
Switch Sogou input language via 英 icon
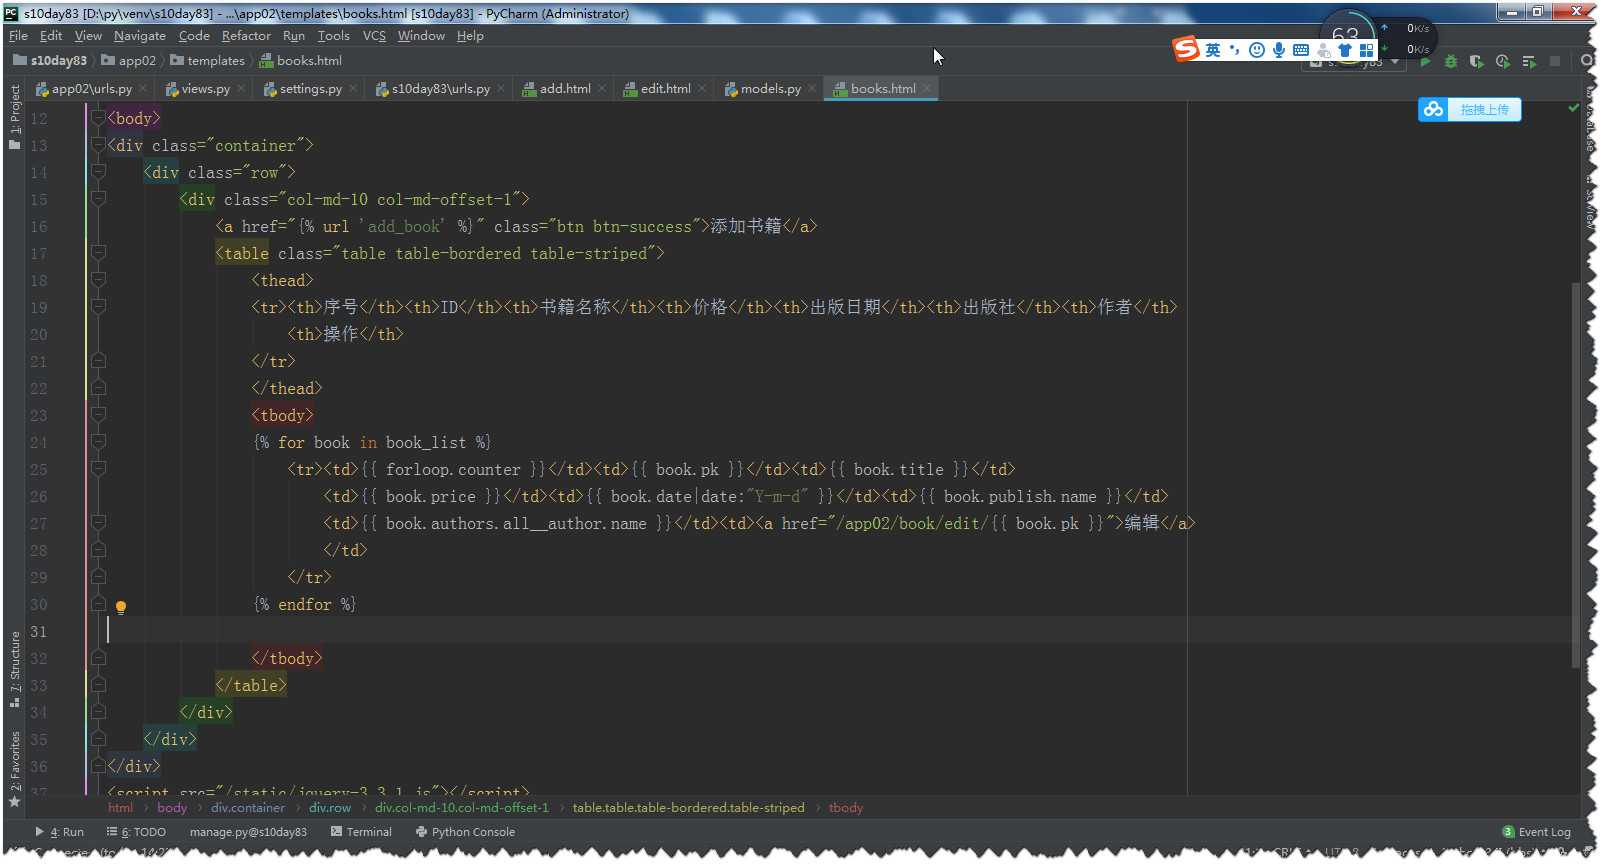coord(1213,50)
